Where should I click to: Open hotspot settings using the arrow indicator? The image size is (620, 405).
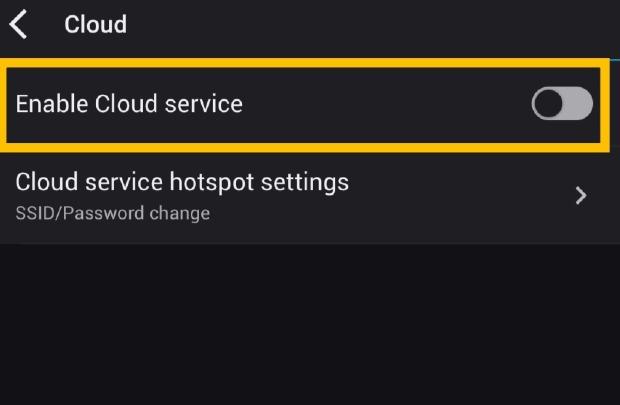[x=581, y=196]
